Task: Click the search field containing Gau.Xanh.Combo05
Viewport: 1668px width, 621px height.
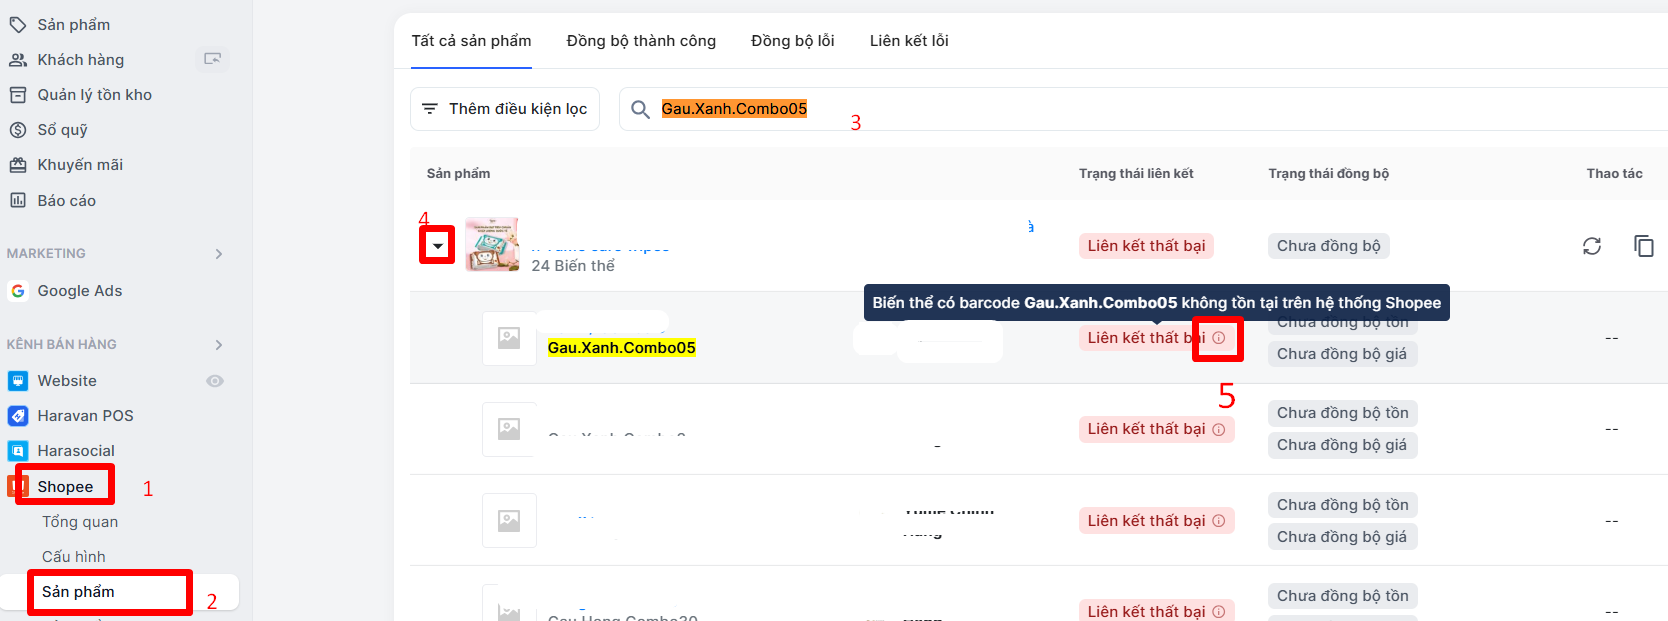Action: [x=1143, y=109]
